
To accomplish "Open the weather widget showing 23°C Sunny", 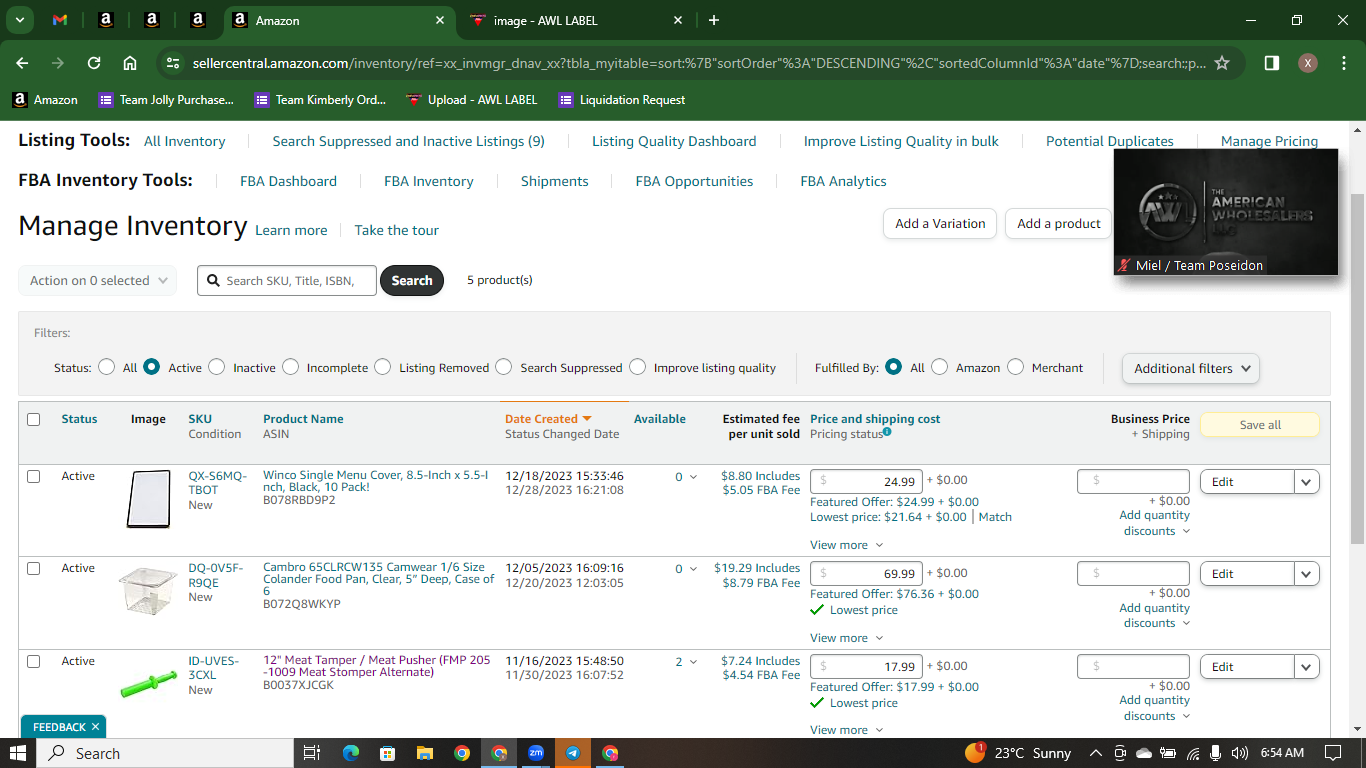I will (1018, 753).
